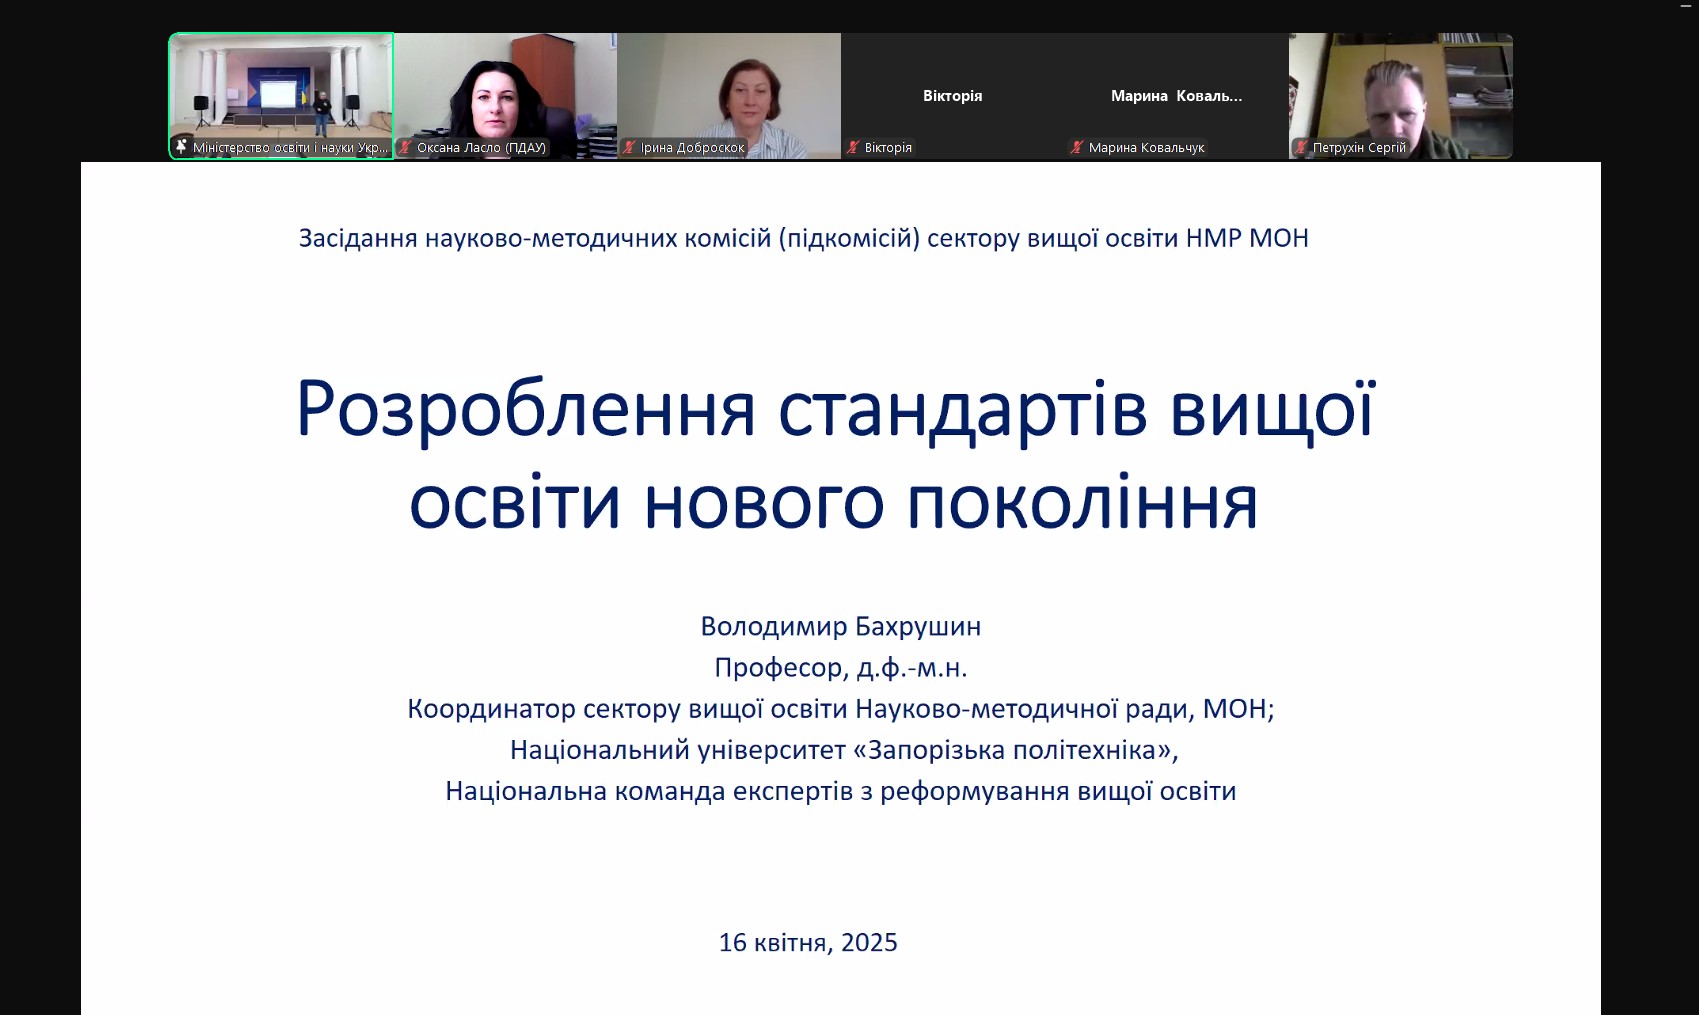Select Петрухін Сергій video thumbnail
Screen dimensions: 1699x1015
pos(1401,96)
